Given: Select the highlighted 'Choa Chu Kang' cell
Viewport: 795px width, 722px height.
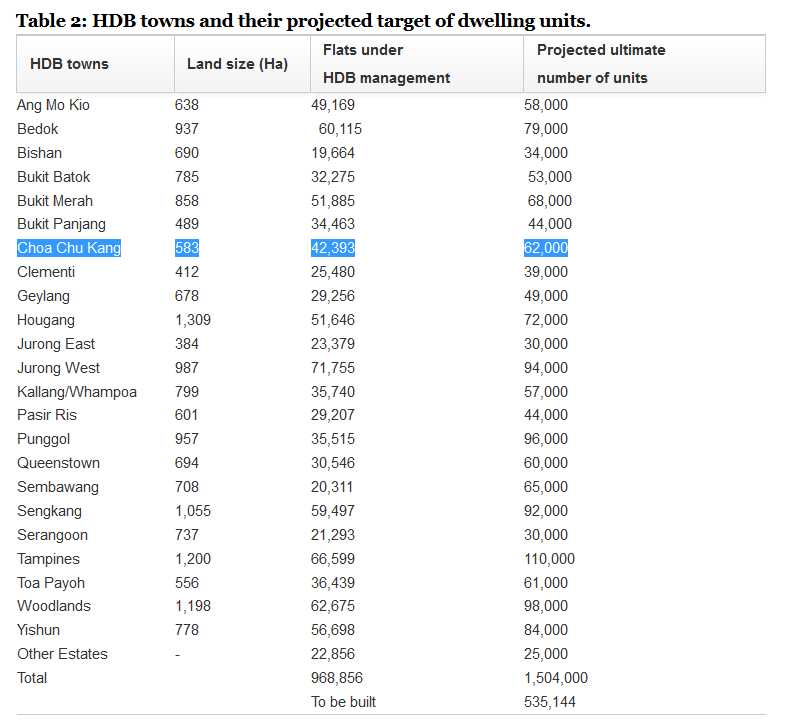Looking at the screenshot, I should coord(69,248).
